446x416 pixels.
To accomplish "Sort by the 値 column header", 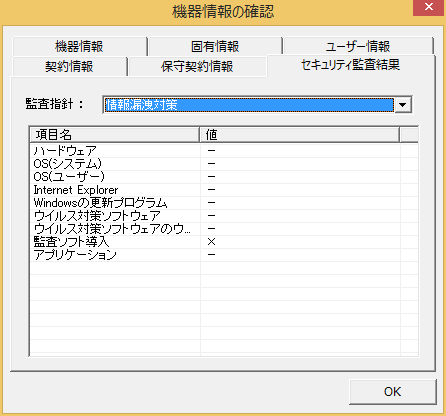I will [300, 135].
